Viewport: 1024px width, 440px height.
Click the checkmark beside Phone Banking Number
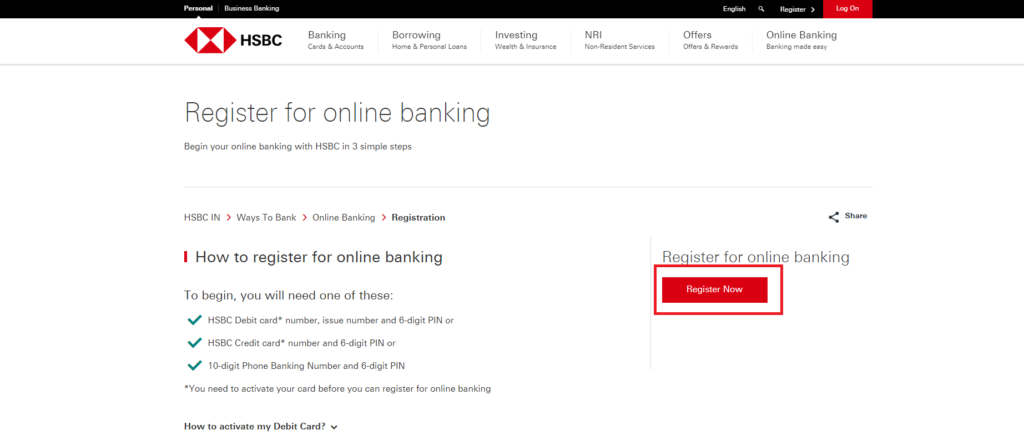point(195,365)
